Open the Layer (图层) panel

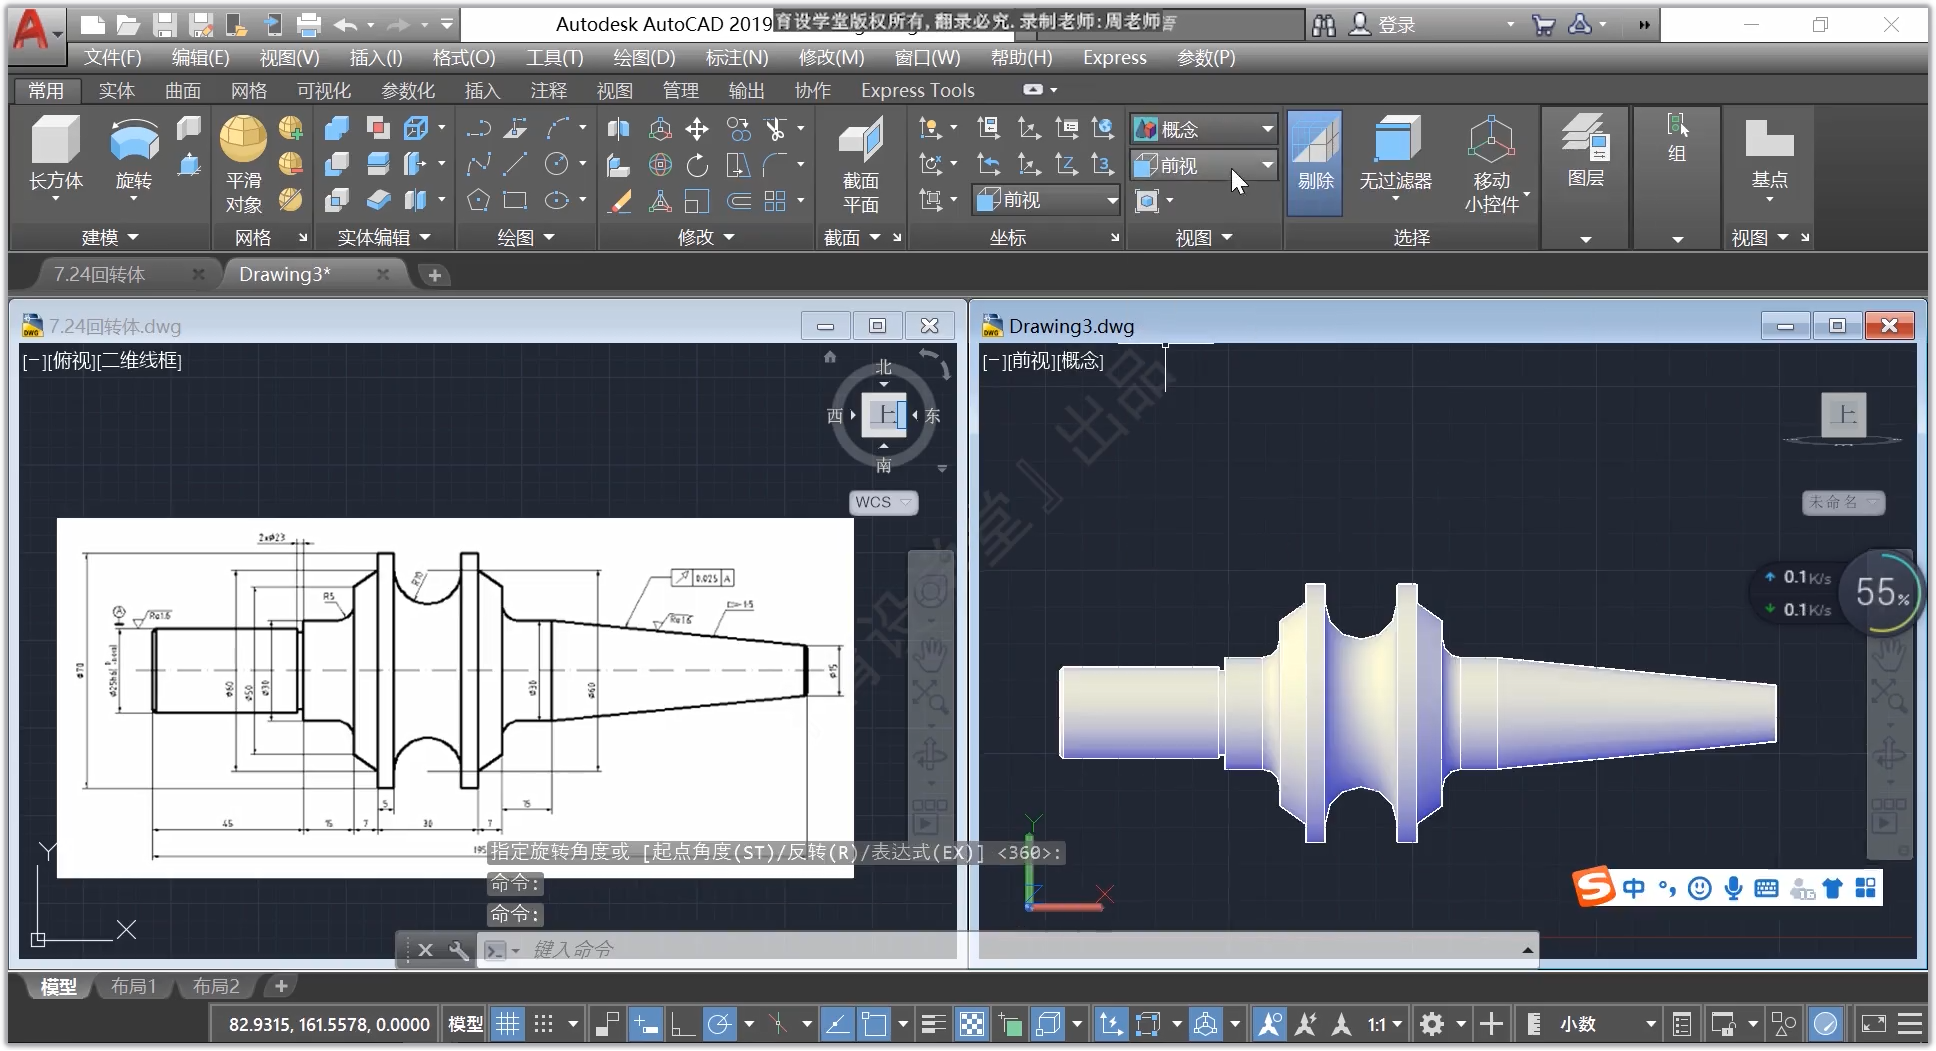[1586, 152]
